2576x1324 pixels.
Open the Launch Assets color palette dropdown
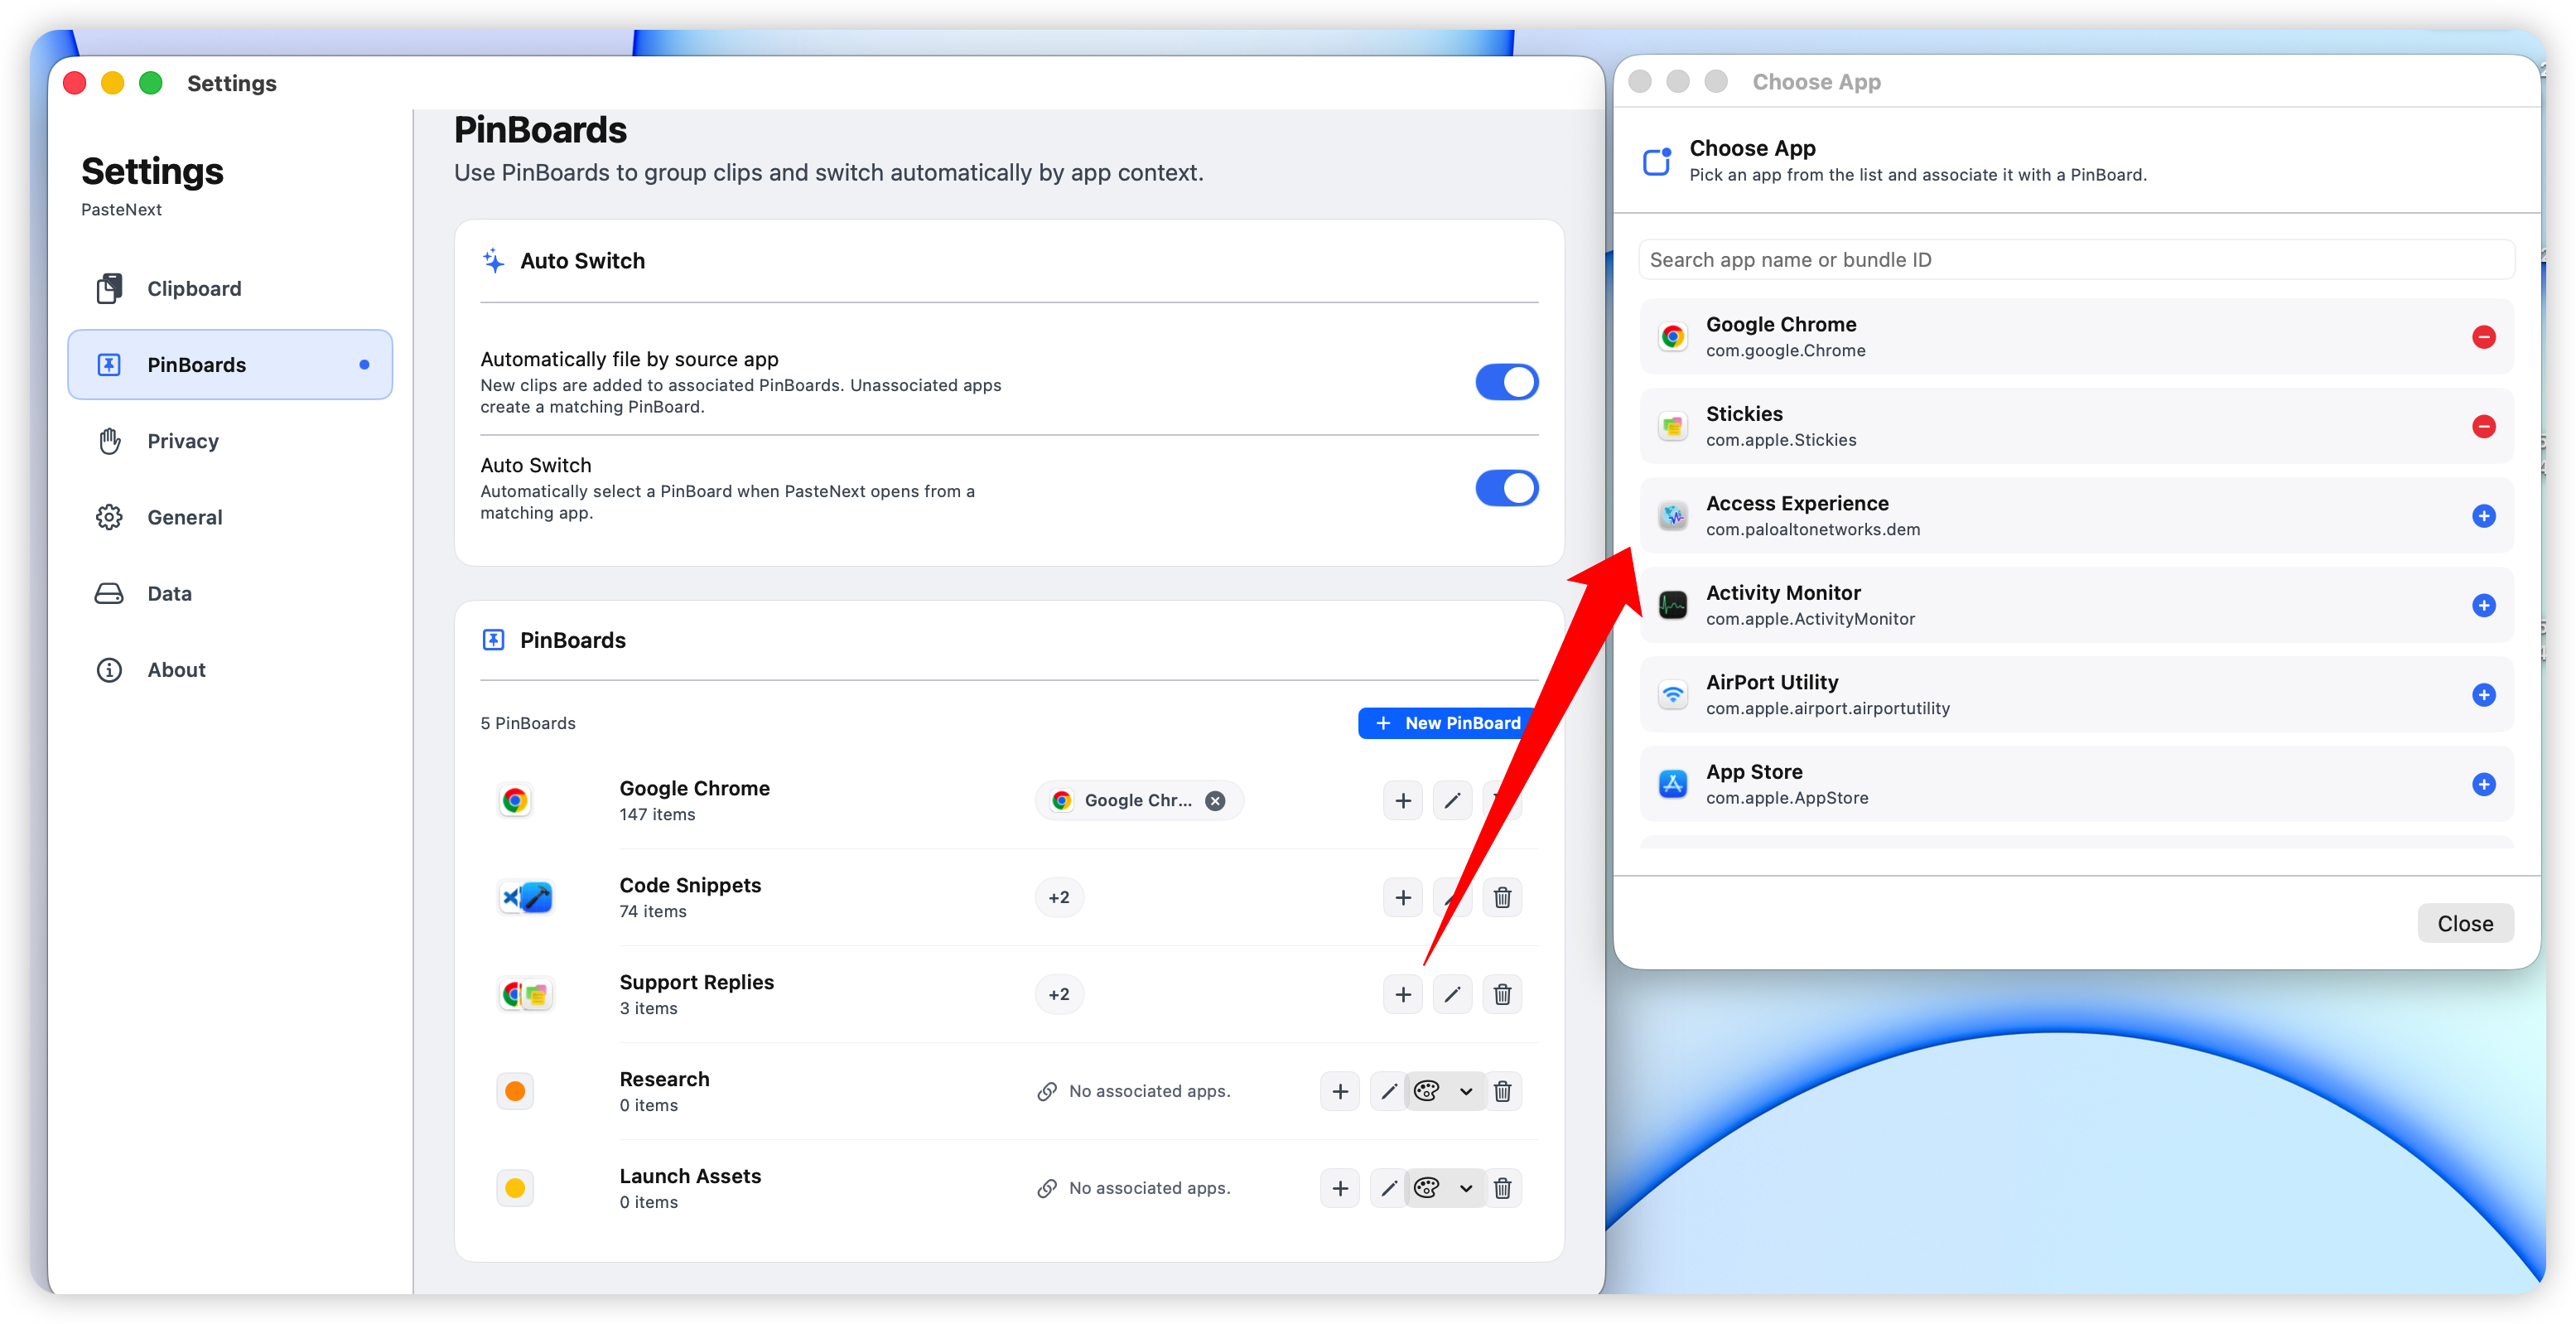click(x=1444, y=1188)
